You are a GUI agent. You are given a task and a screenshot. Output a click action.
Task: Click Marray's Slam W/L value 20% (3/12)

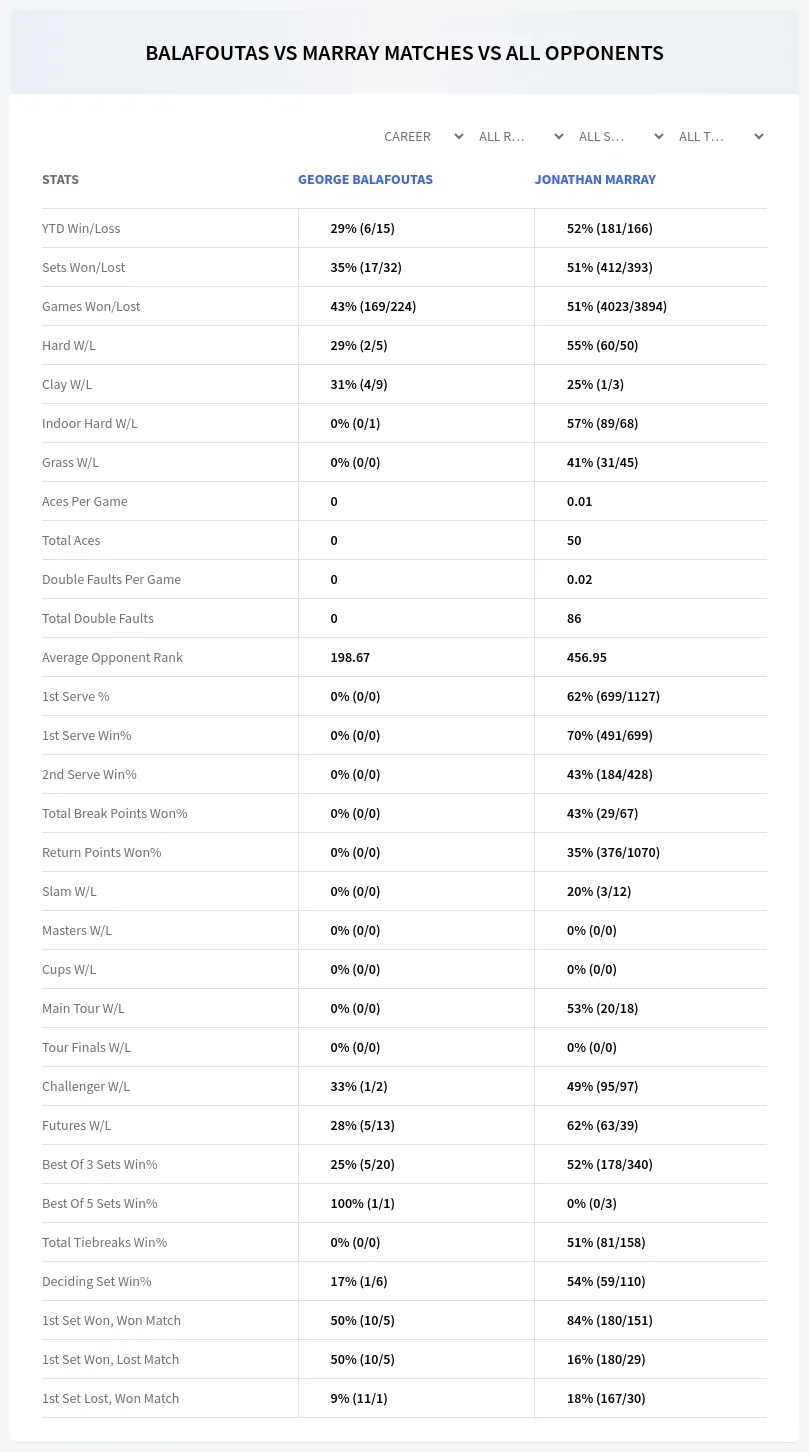tap(599, 891)
